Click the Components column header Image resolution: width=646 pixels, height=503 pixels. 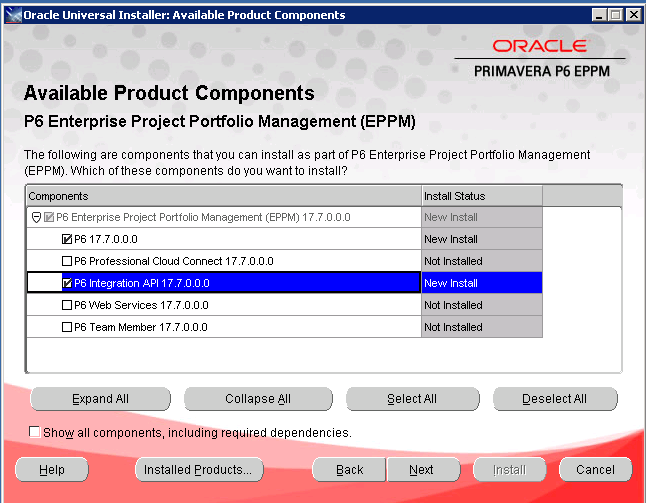tap(222, 196)
